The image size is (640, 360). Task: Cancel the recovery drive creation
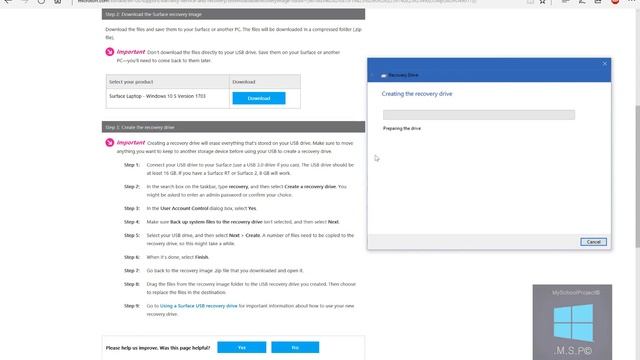tap(593, 242)
